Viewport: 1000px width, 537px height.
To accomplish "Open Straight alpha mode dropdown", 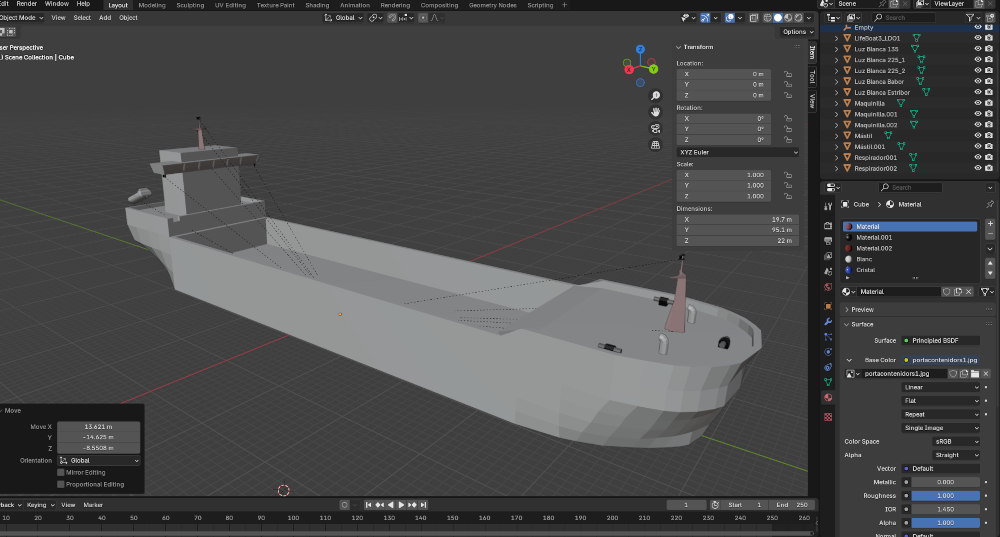I will (956, 455).
